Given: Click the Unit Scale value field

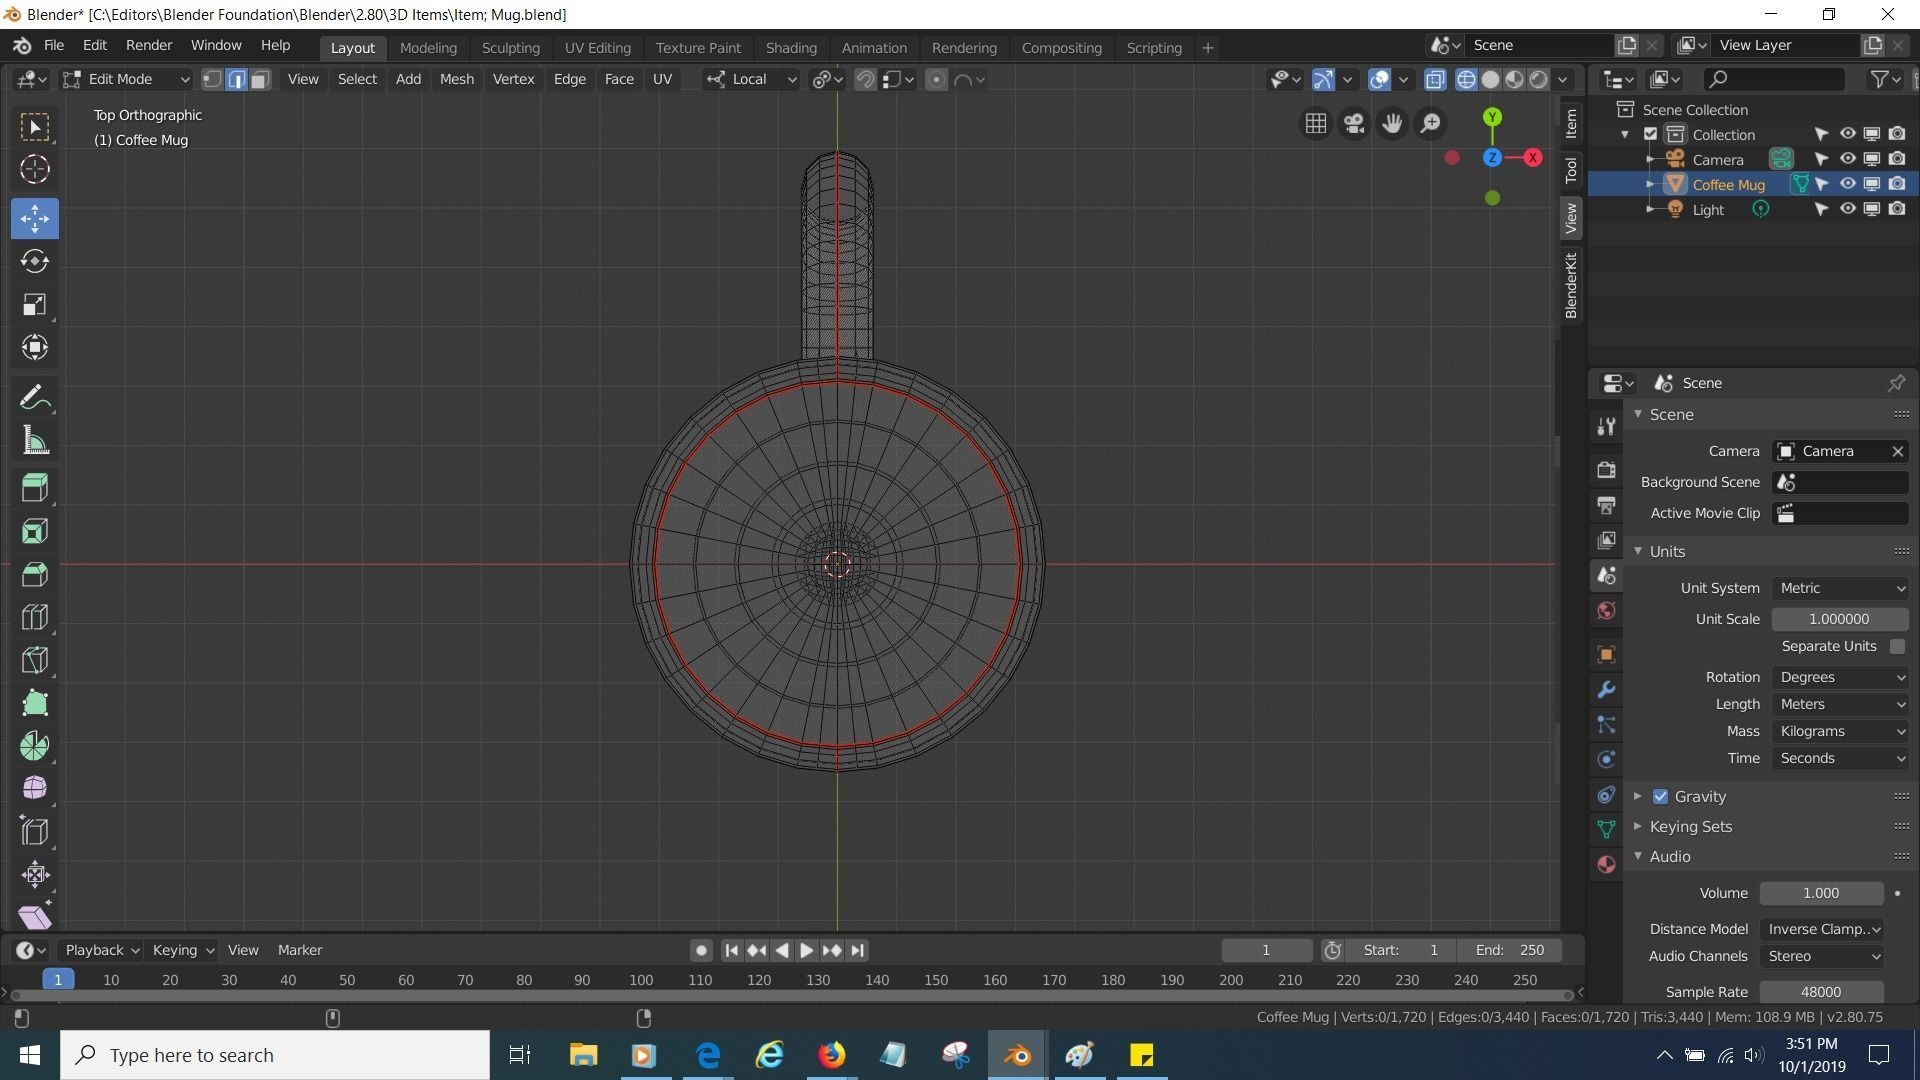Looking at the screenshot, I should pyautogui.click(x=1840, y=620).
